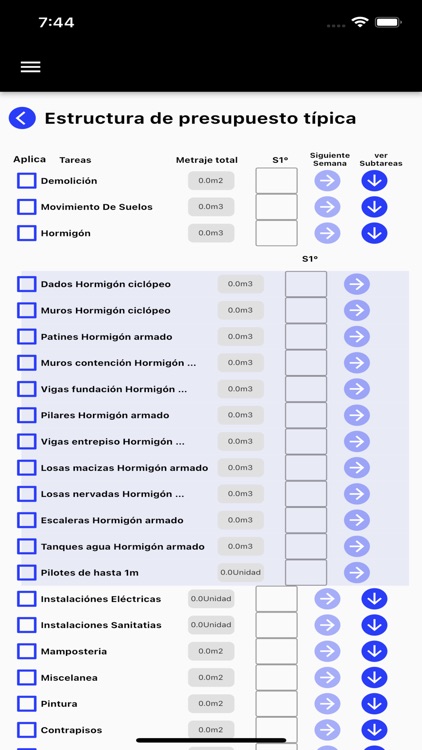Image resolution: width=422 pixels, height=750 pixels.
Task: Select the S1° field for Muros Hormigón ciclópeo
Action: [306, 310]
